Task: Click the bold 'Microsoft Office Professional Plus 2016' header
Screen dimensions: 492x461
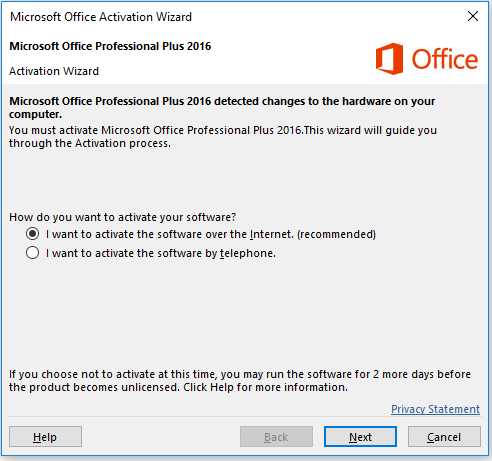Action: click(110, 46)
